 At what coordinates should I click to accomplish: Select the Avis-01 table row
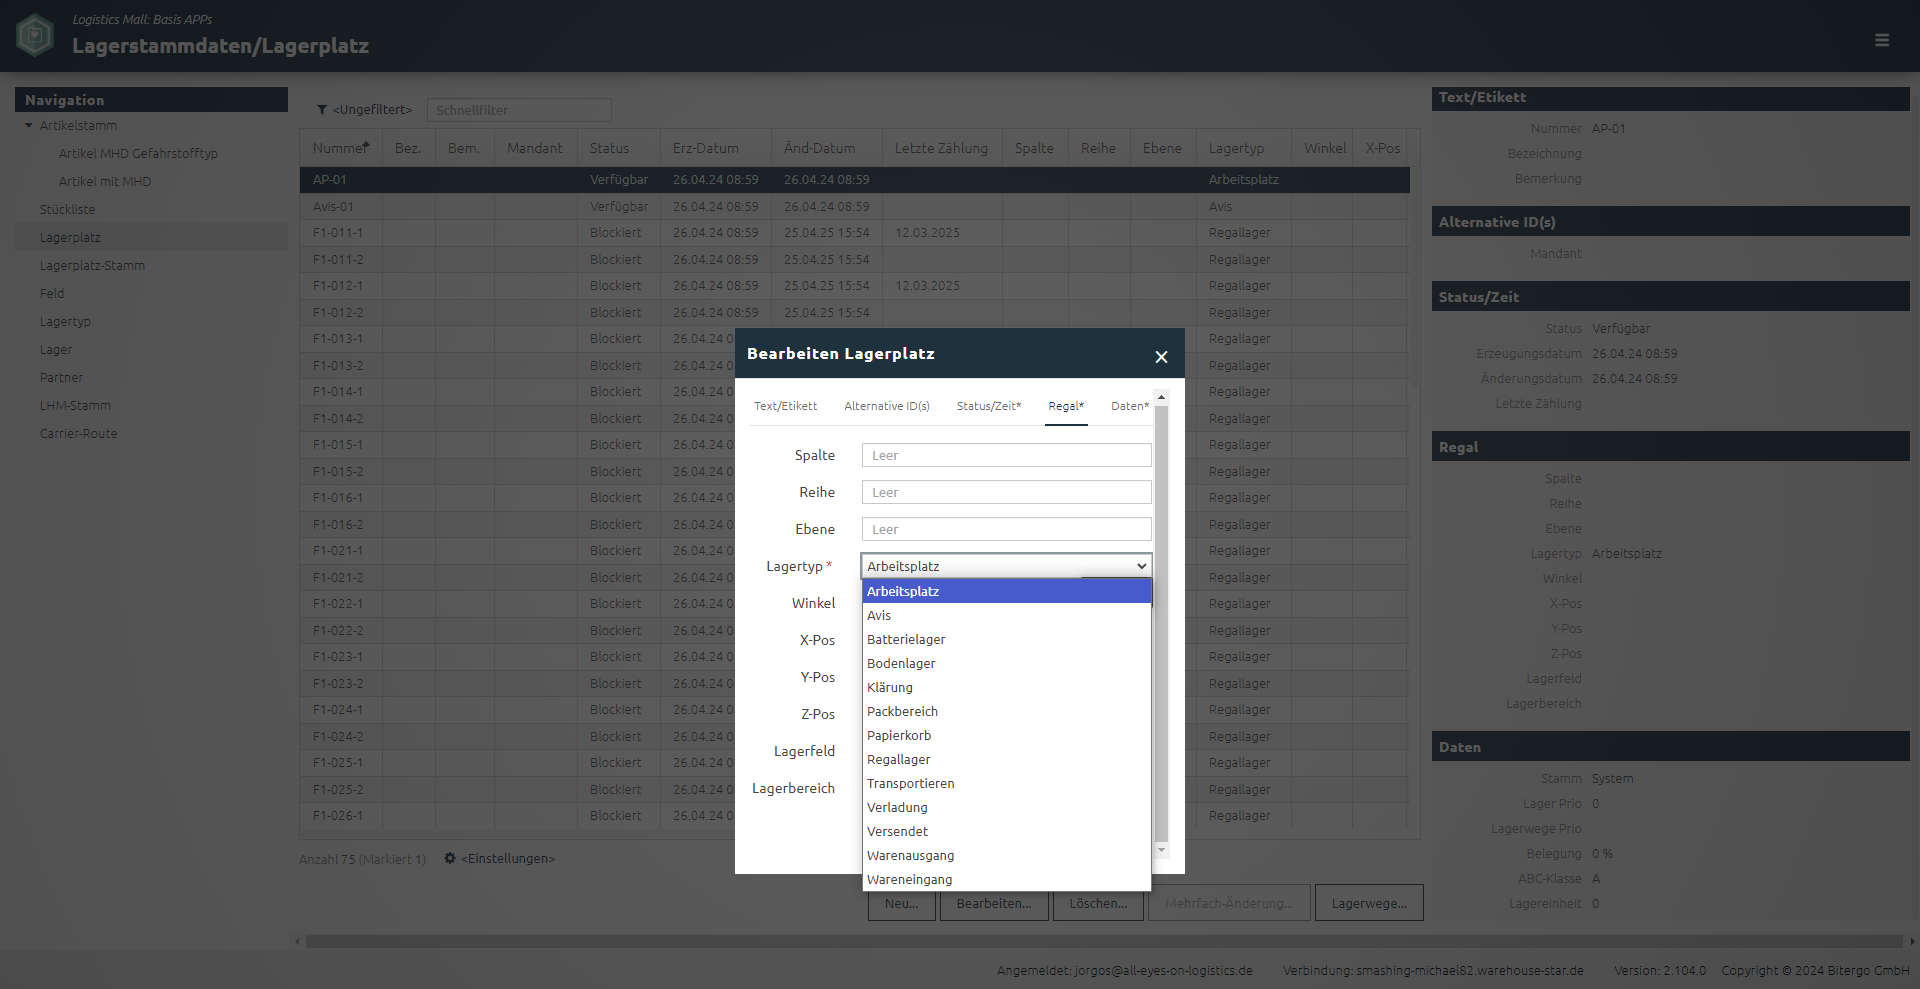(855, 206)
